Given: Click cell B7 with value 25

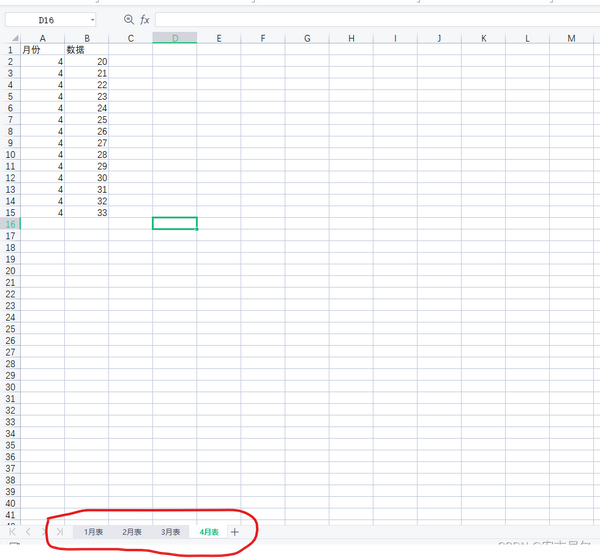Looking at the screenshot, I should tap(87, 119).
